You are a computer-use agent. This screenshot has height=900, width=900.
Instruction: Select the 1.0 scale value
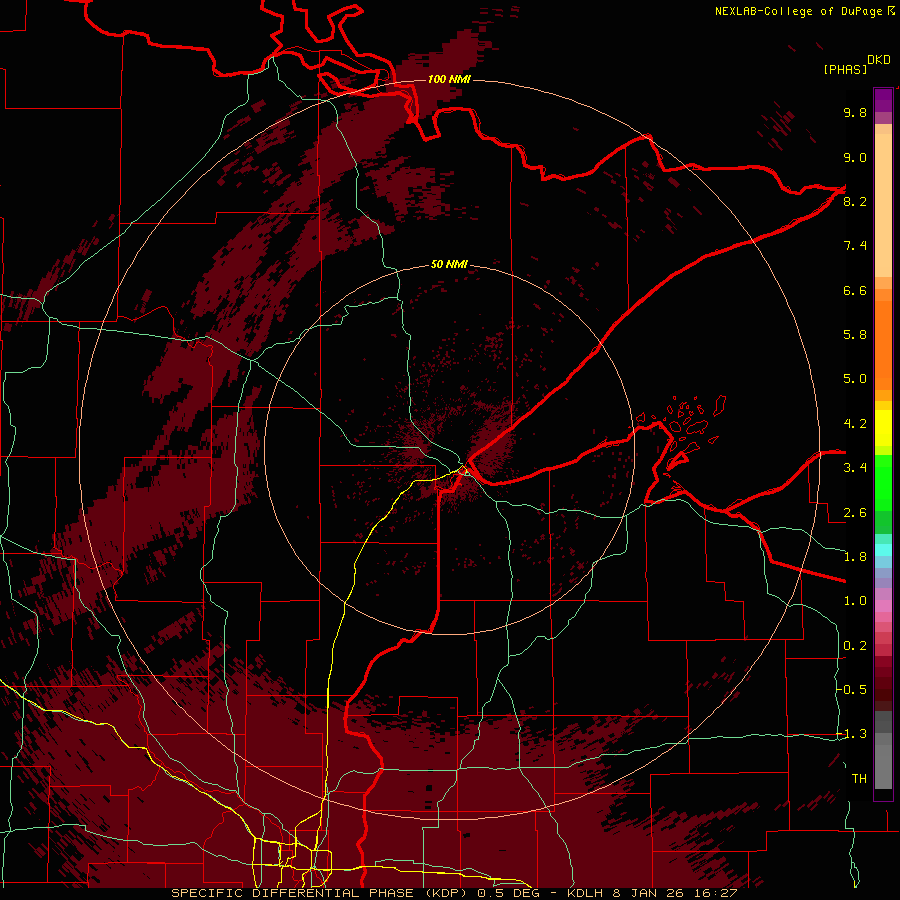855,601
